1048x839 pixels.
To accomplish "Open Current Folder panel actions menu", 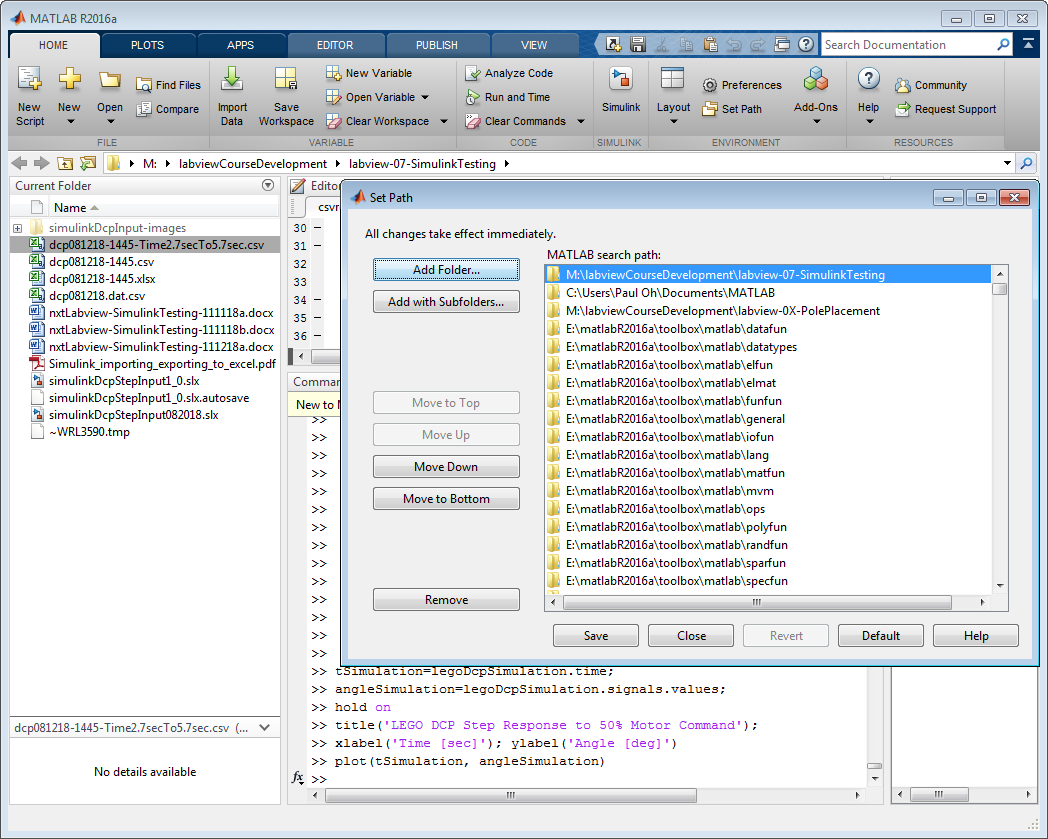I will point(268,185).
